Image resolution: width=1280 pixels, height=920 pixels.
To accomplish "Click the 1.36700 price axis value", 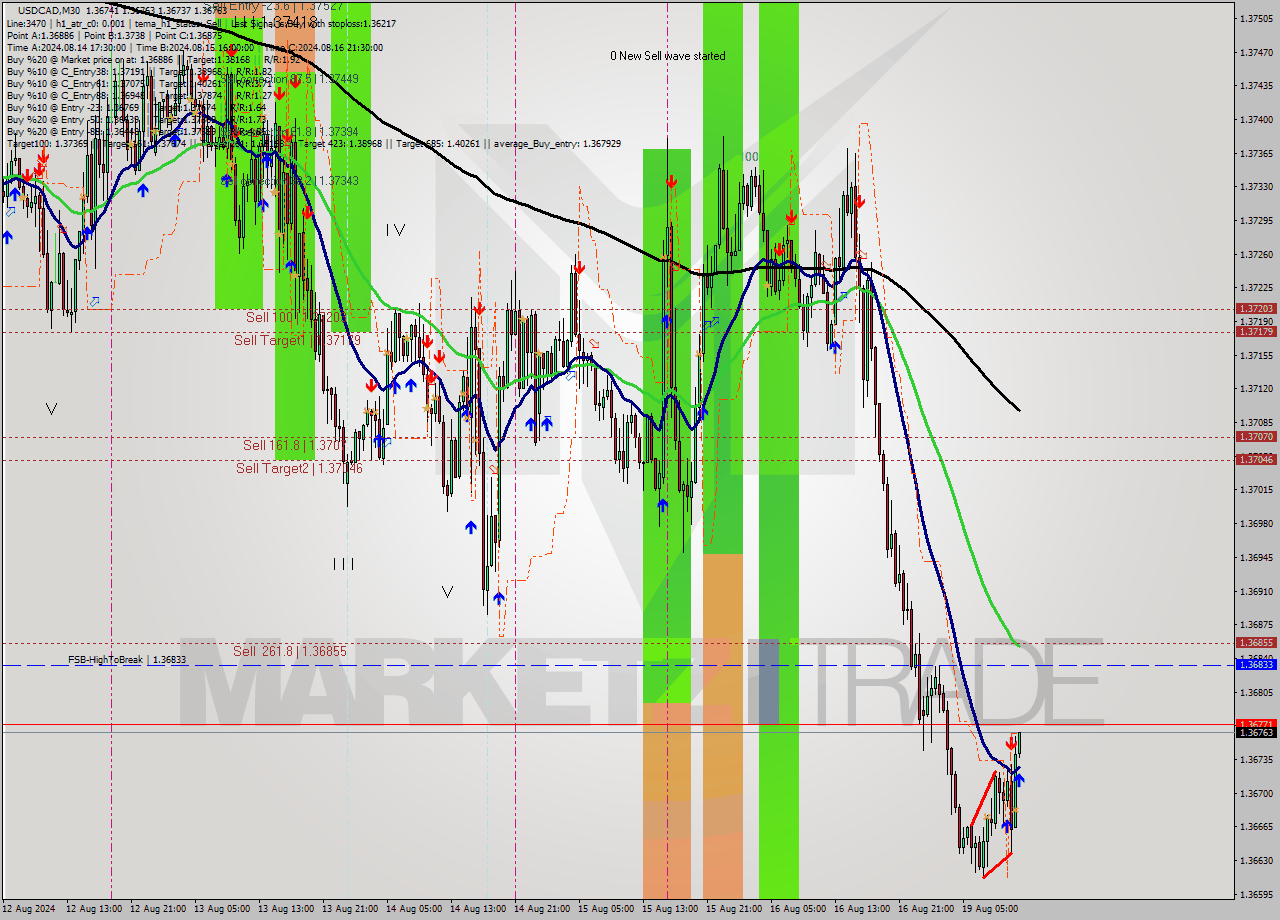I will tap(1256, 793).
